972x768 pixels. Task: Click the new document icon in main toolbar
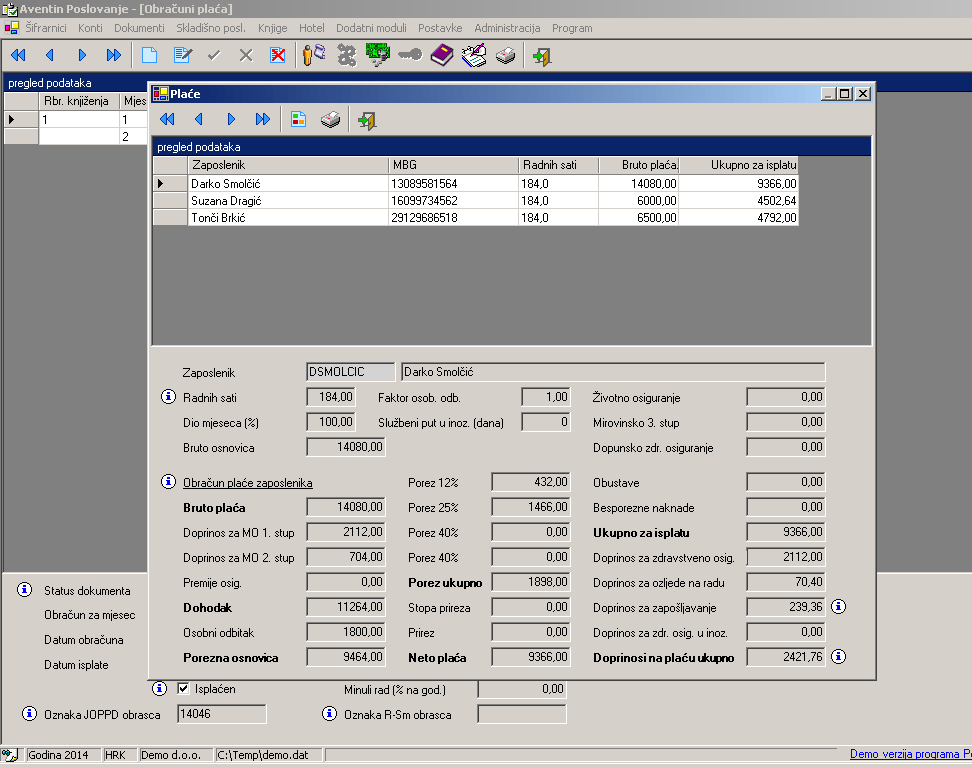pyautogui.click(x=149, y=56)
